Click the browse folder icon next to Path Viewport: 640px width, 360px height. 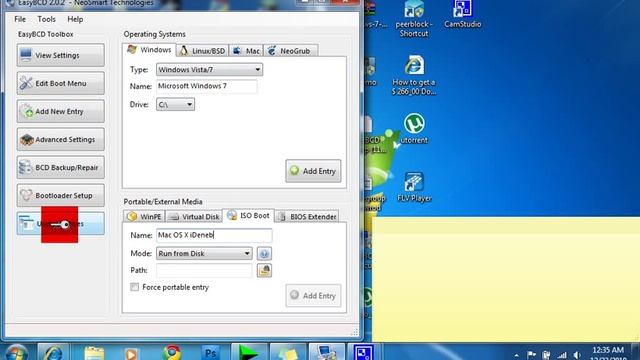[x=264, y=270]
